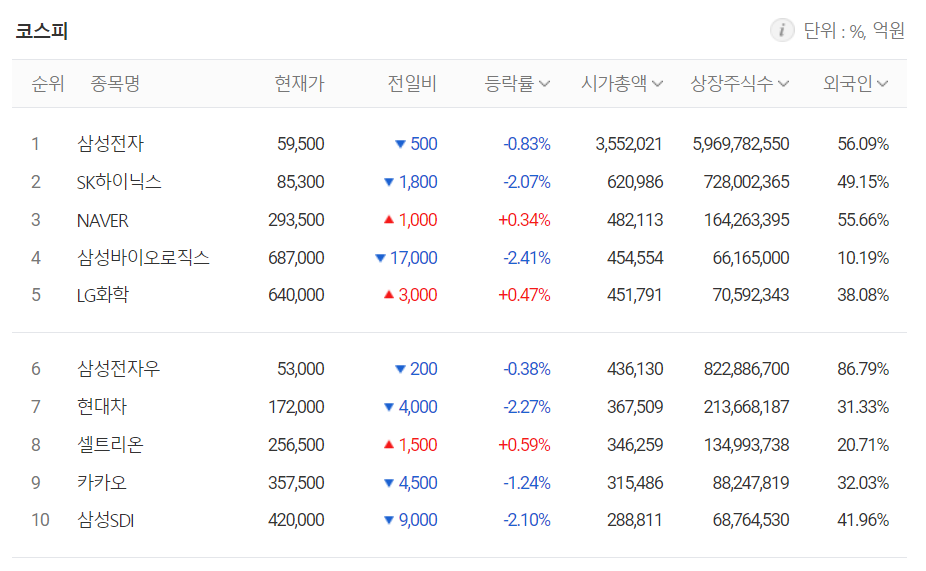
Task: Click LG화학 change rate +0.47%
Action: click(x=524, y=295)
